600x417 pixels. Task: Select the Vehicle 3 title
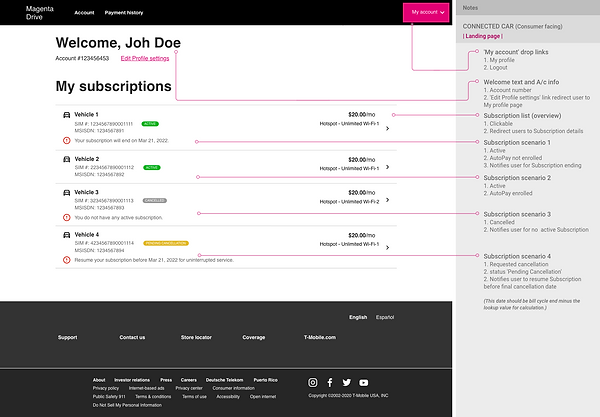tap(86, 192)
